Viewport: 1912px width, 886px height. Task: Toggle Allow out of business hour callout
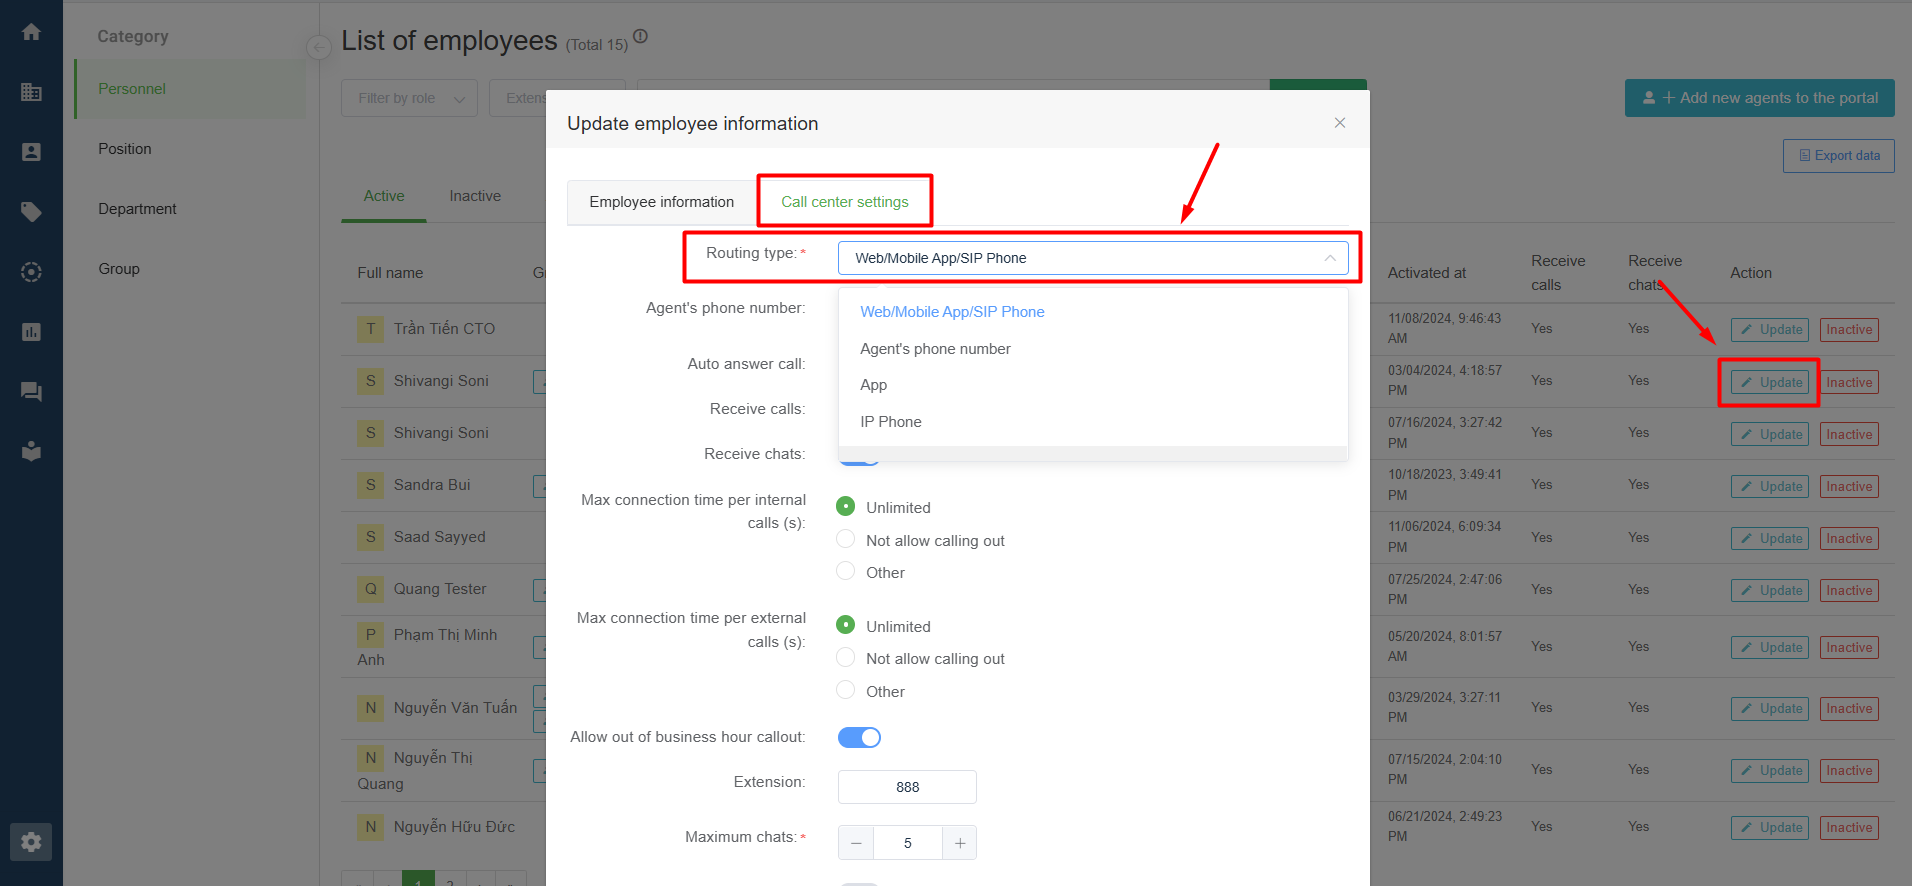(859, 737)
